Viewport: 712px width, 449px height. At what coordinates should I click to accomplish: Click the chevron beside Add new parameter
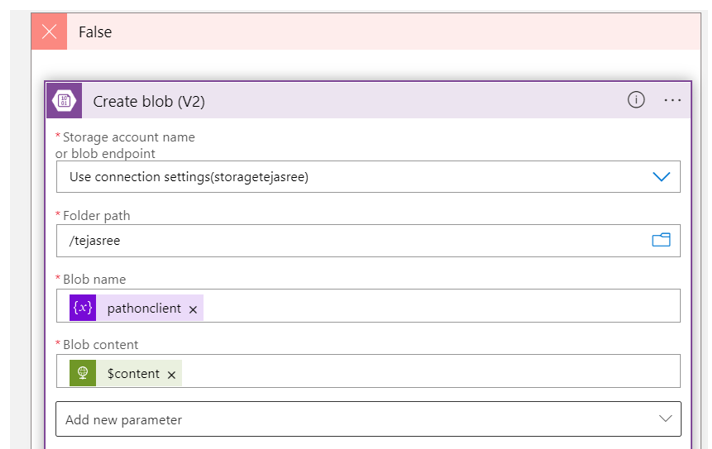tap(665, 419)
